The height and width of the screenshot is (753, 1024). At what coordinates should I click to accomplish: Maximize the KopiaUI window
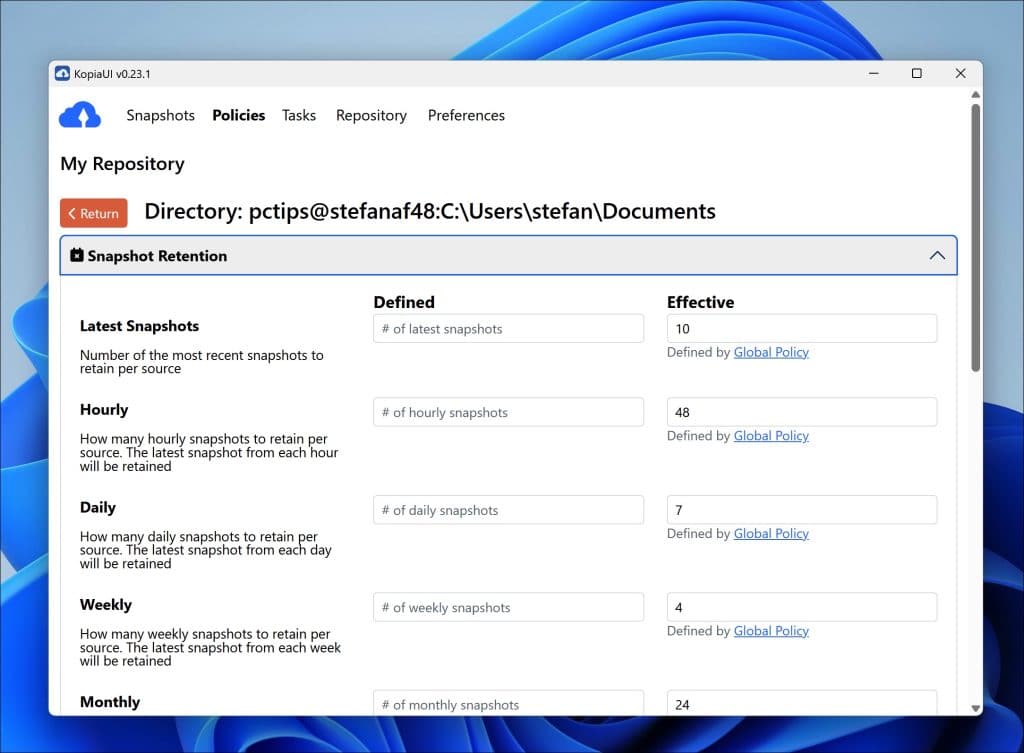pos(917,73)
